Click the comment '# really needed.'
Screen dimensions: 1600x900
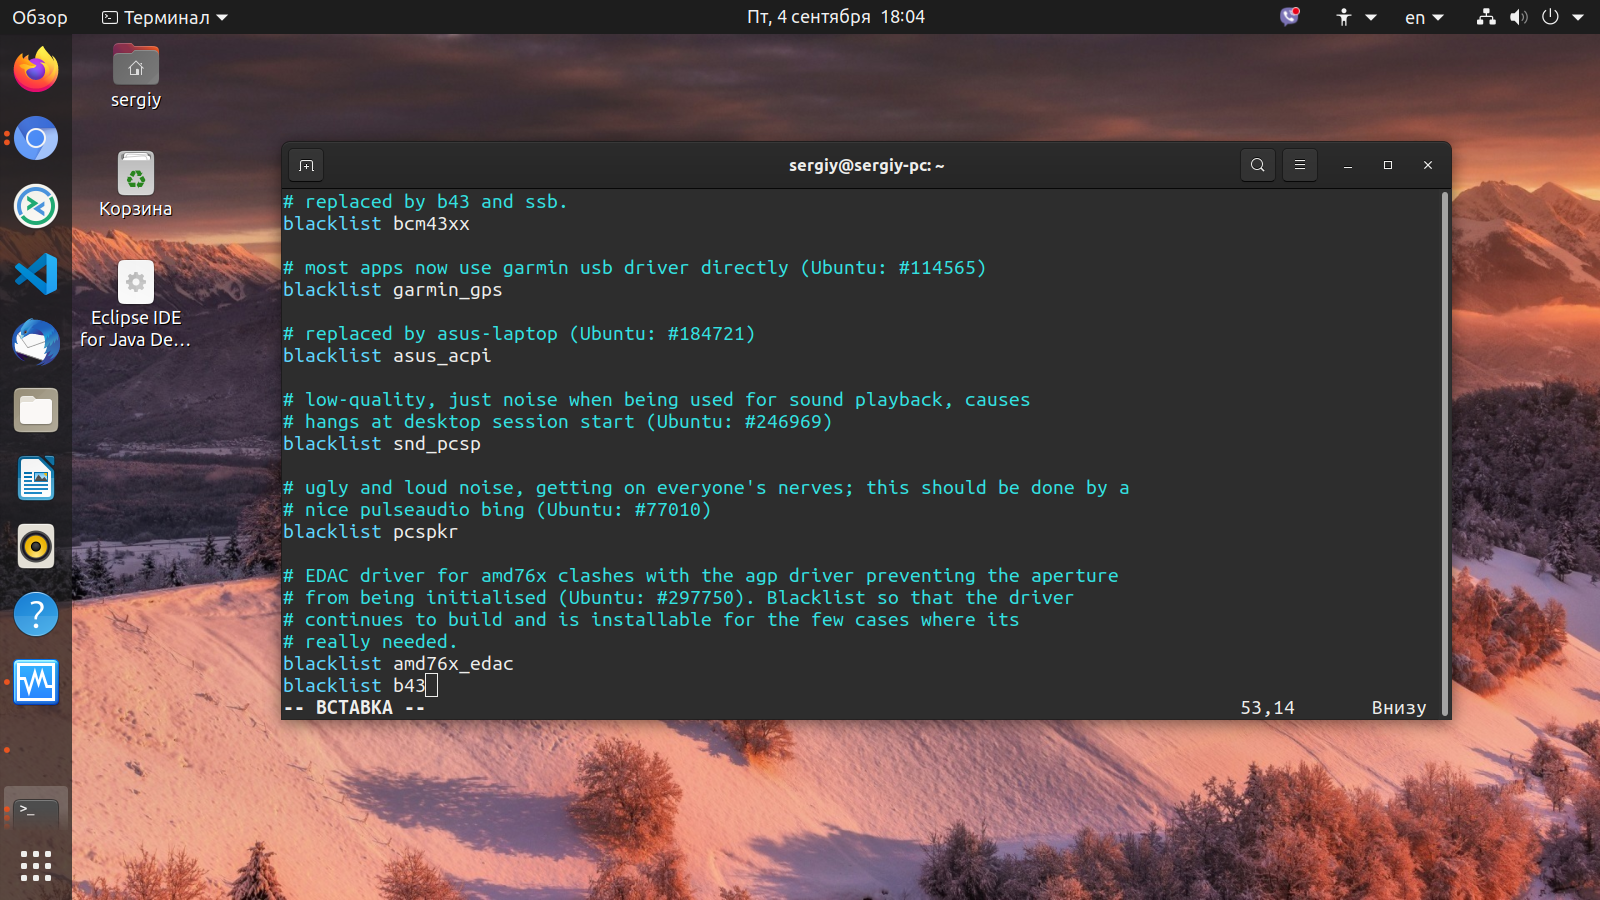(370, 642)
